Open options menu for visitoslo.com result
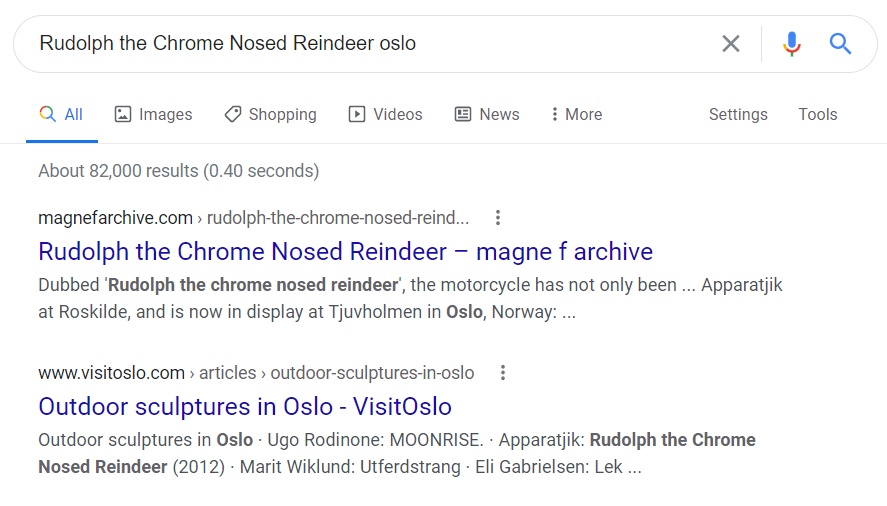The image size is (887, 506). 503,373
